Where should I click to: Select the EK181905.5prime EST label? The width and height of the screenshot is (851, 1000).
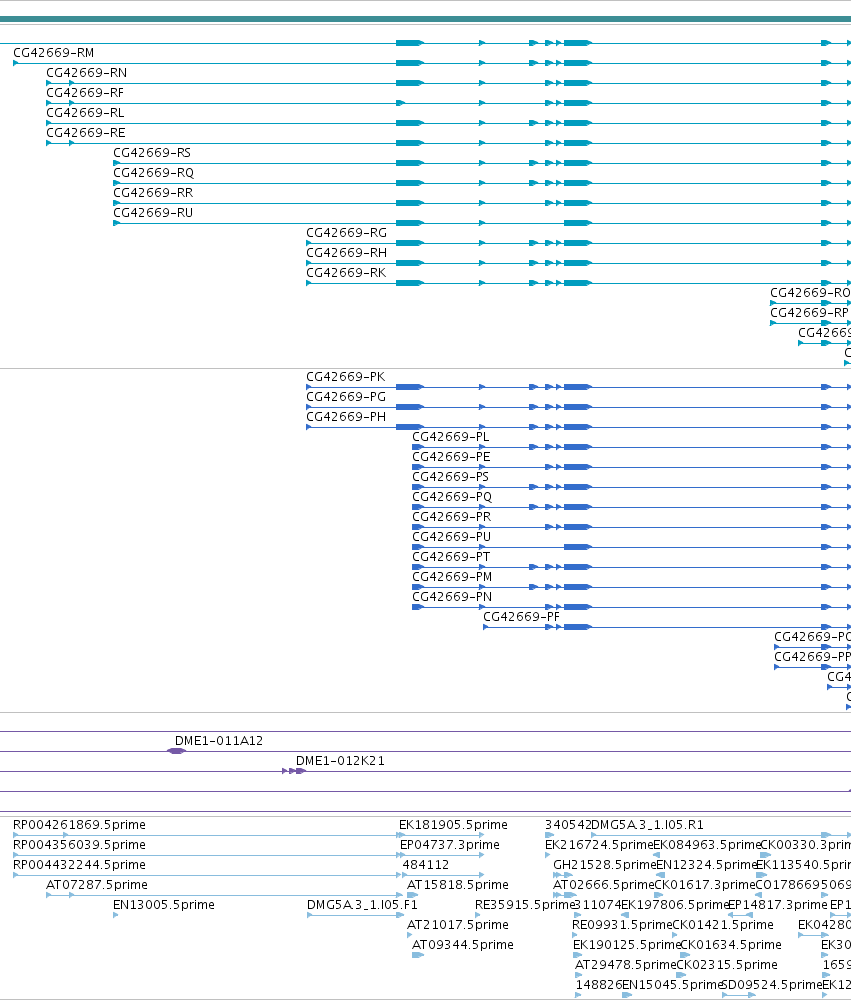[x=453, y=825]
